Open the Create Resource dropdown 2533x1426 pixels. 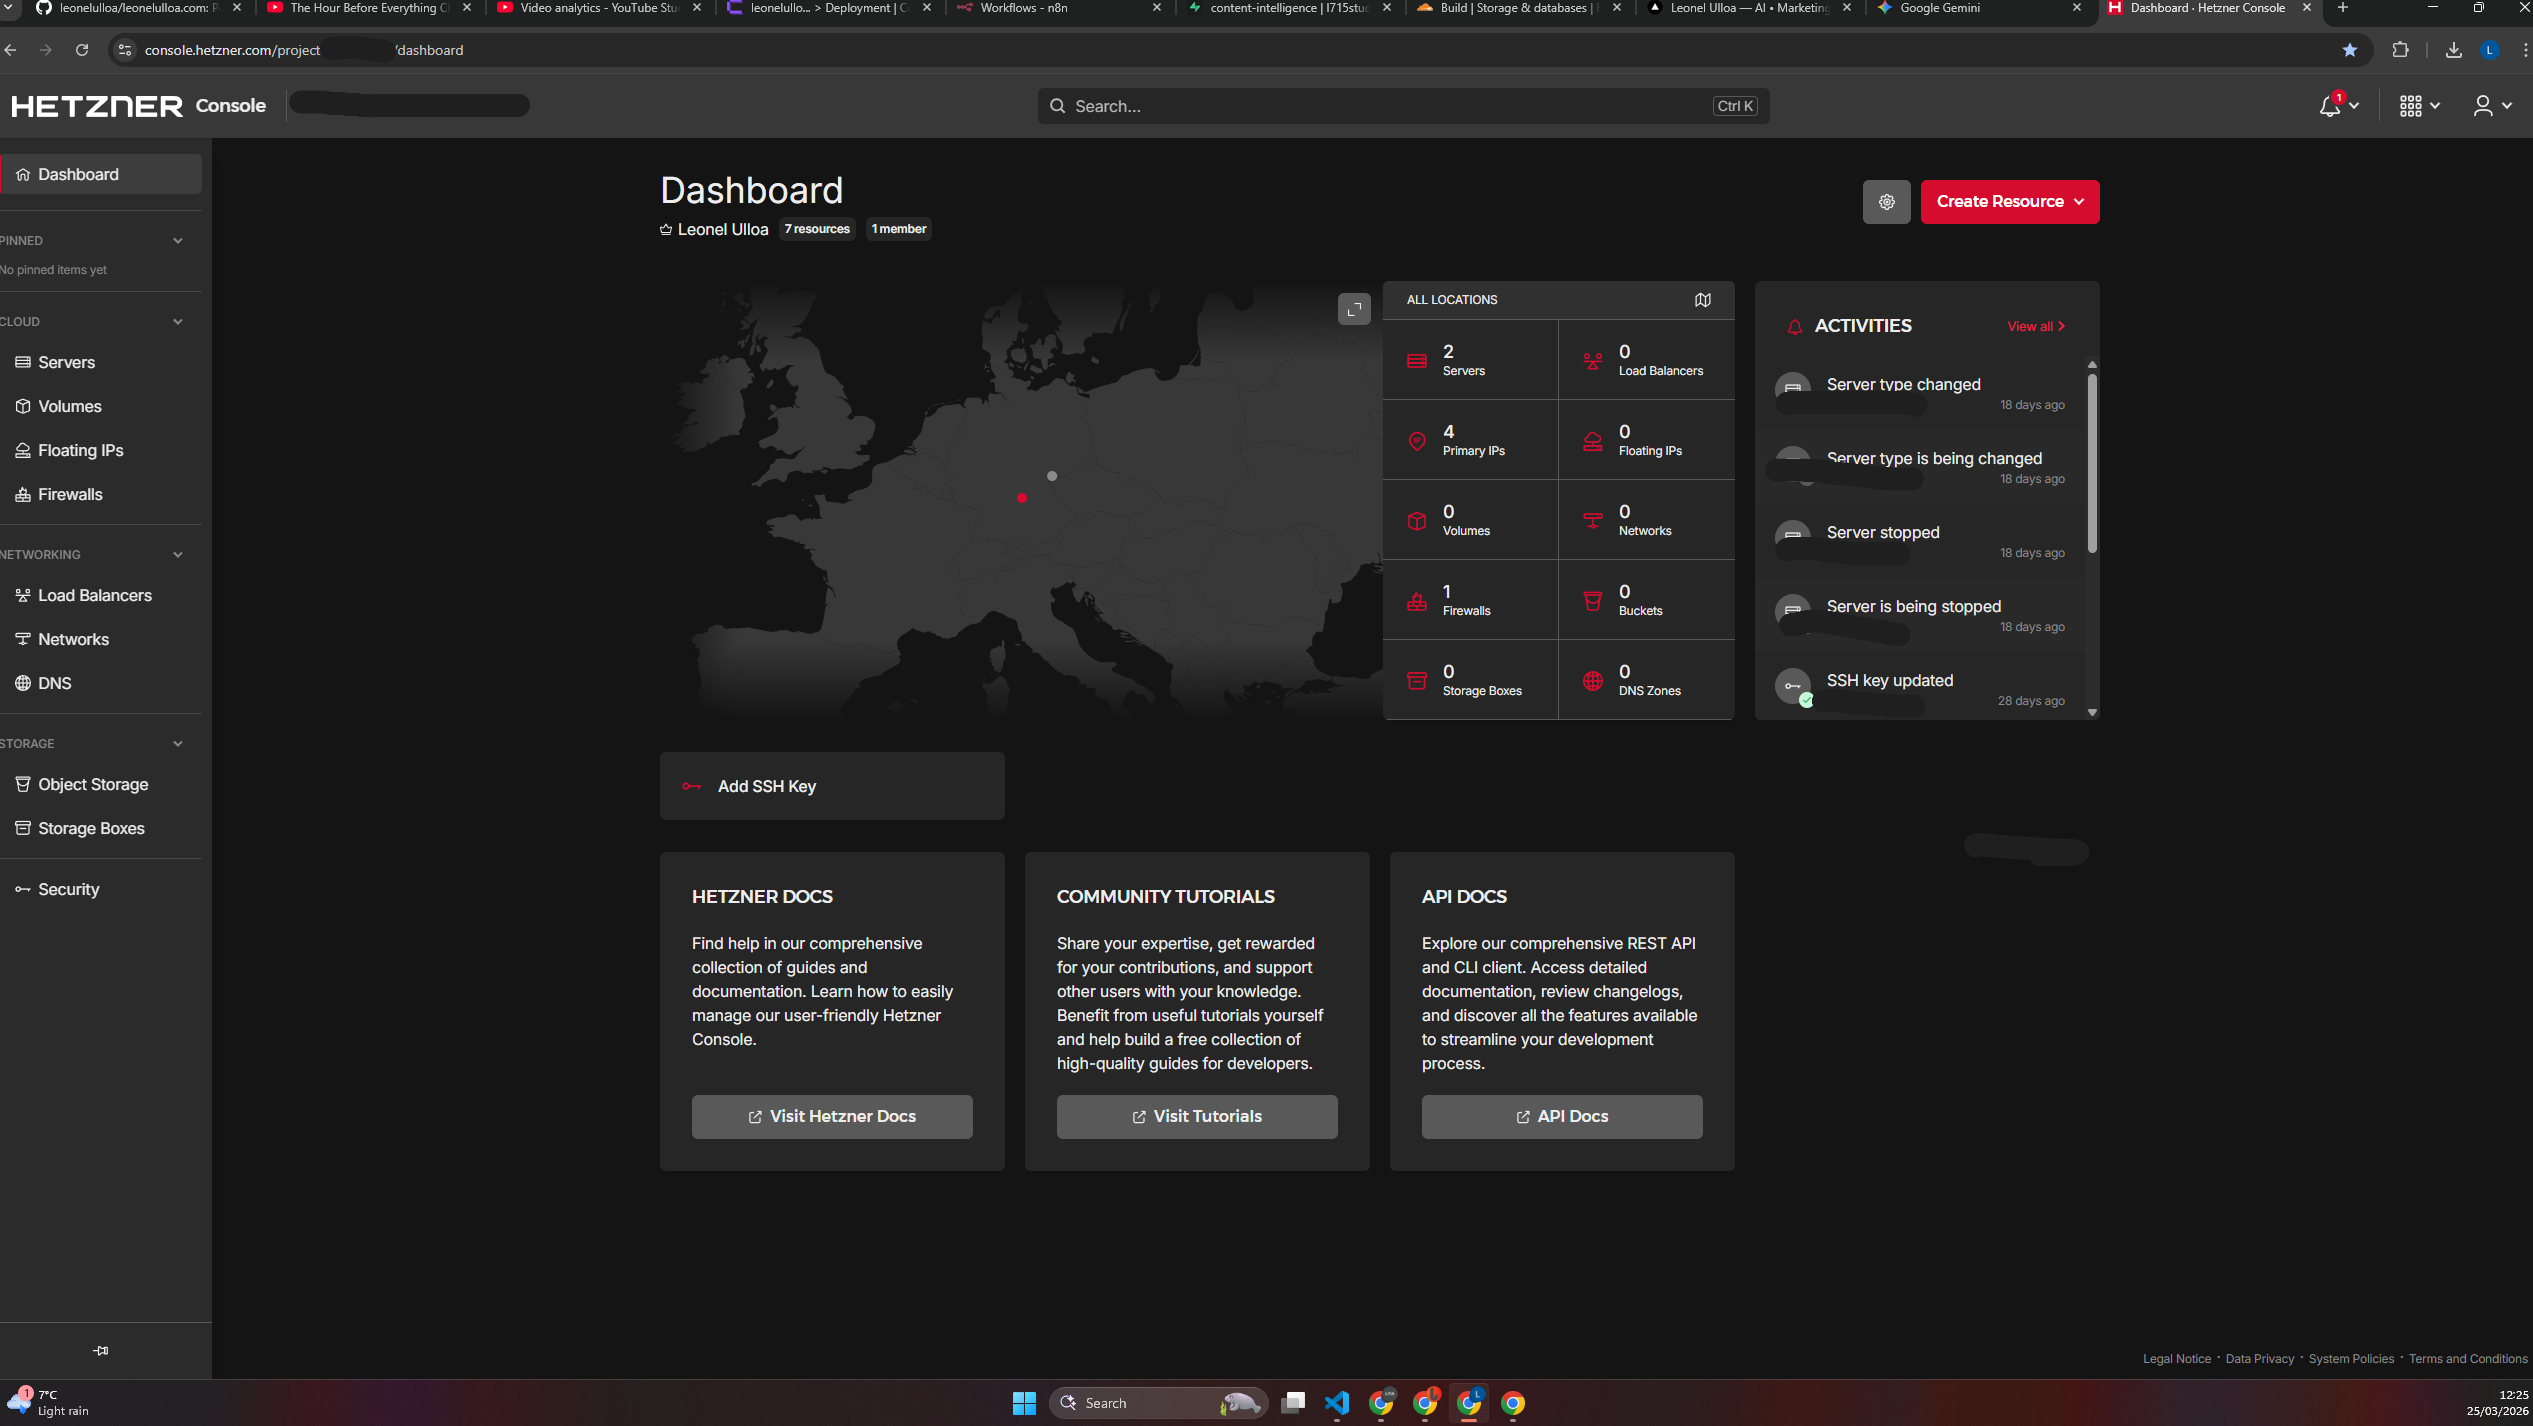pyautogui.click(x=2009, y=201)
